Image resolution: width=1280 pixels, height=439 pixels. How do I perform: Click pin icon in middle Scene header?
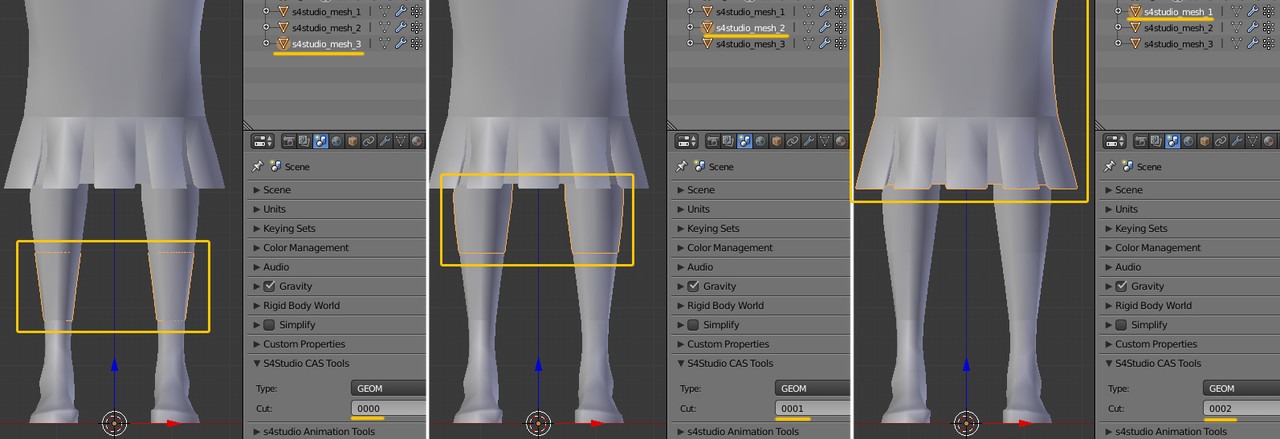(x=681, y=166)
